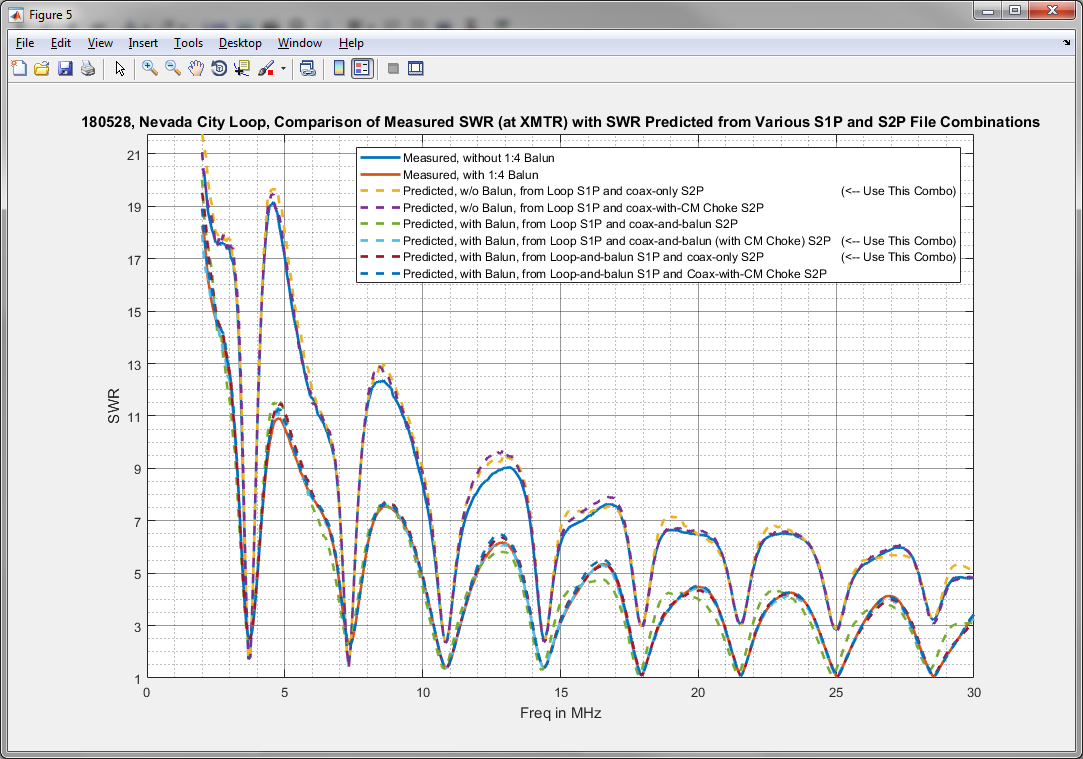The height and width of the screenshot is (759, 1083).
Task: Click x-axis tick label 30
Action: click(973, 693)
